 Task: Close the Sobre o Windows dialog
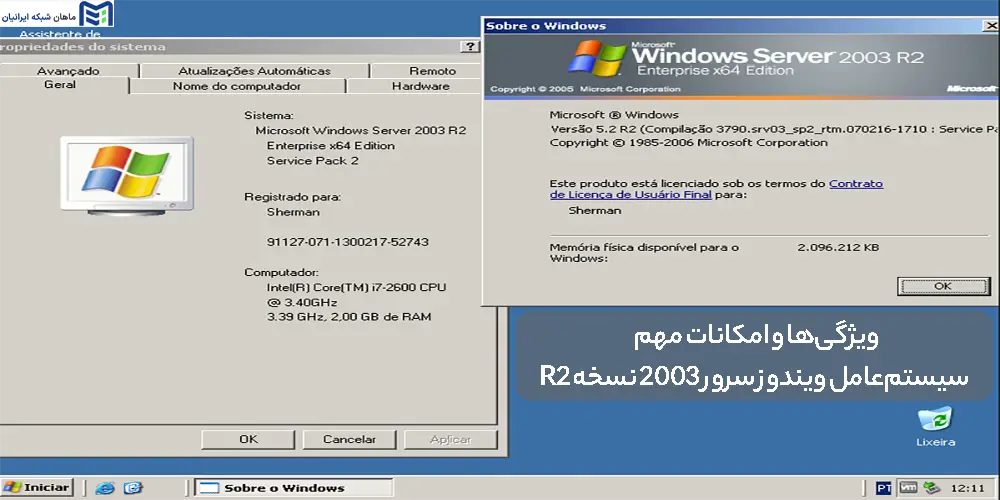pos(992,26)
